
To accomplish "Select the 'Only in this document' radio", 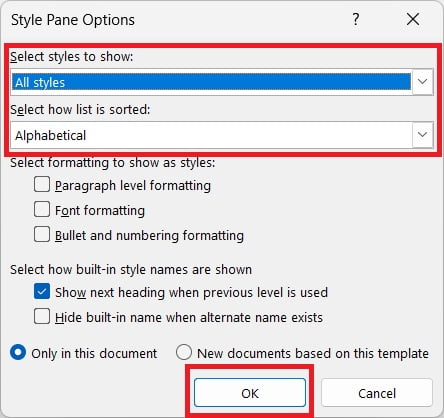I will 18,353.
